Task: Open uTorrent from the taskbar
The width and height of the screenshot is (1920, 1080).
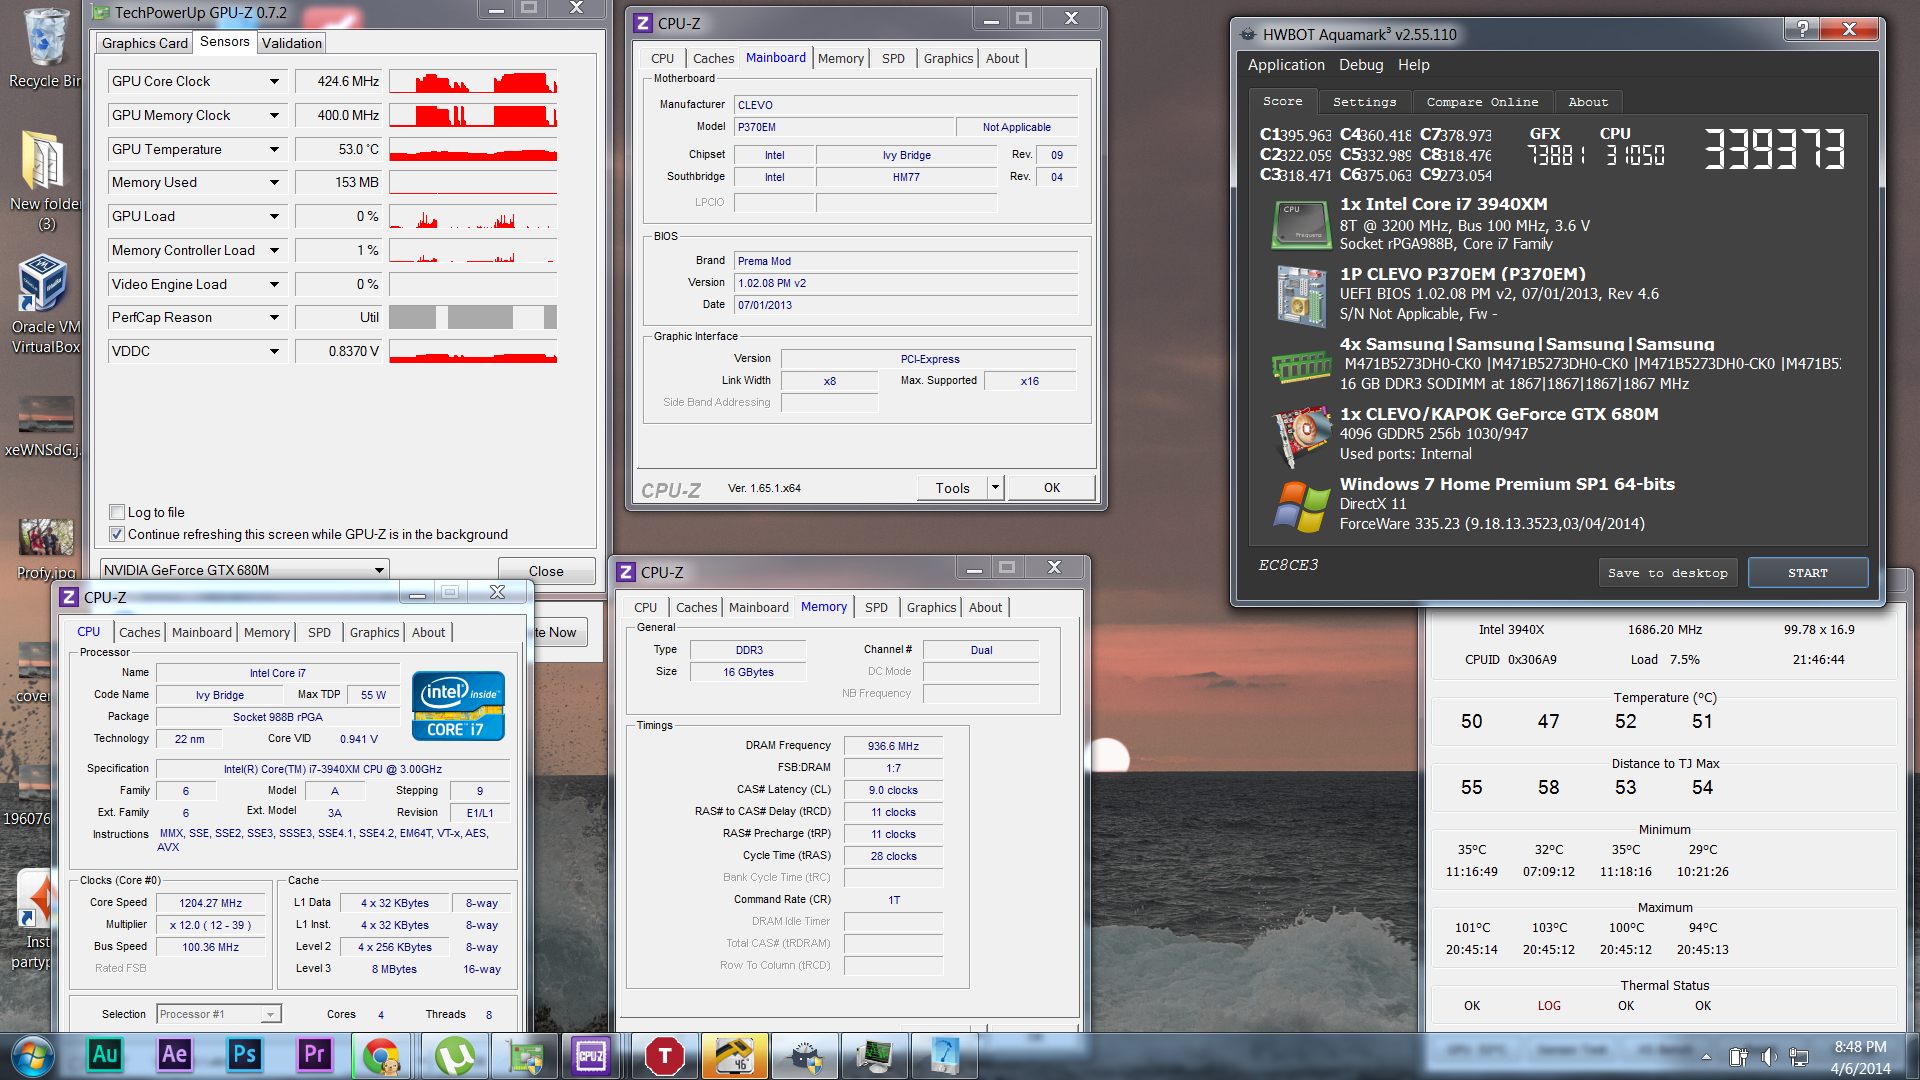Action: [x=455, y=1056]
